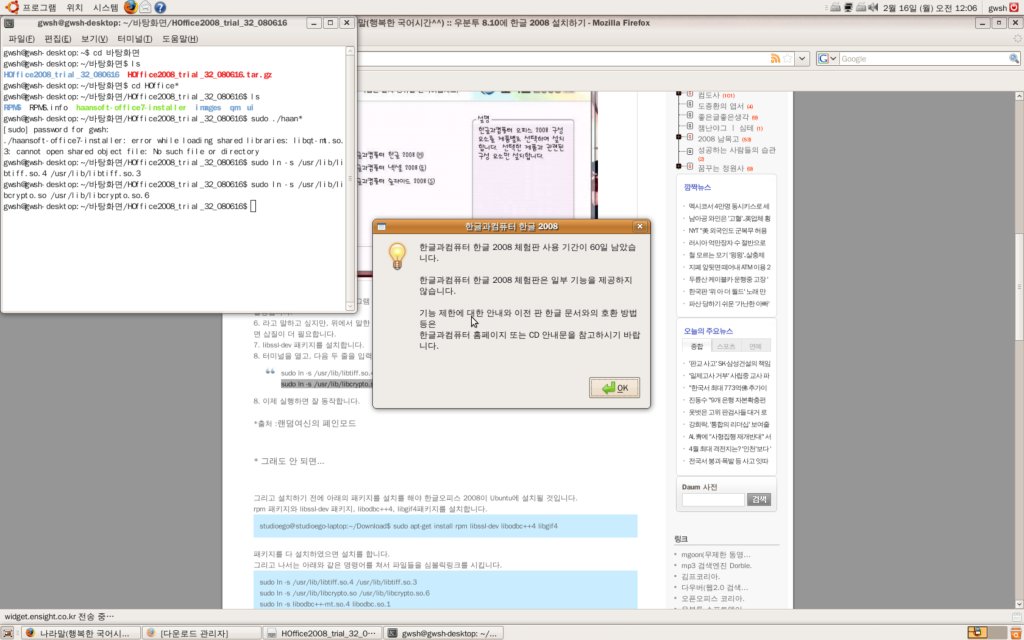1024x640 pixels.
Task: Open Firefox from the top panel launcher
Action: pos(131,7)
